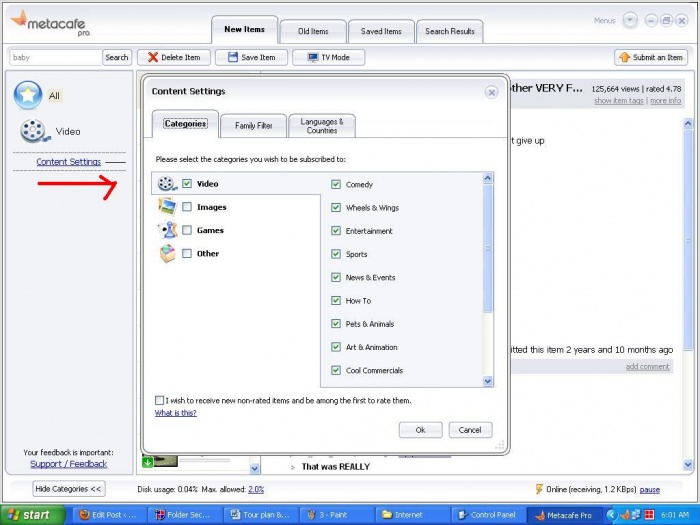
Task: Switch to TV Mode
Action: 329,57
